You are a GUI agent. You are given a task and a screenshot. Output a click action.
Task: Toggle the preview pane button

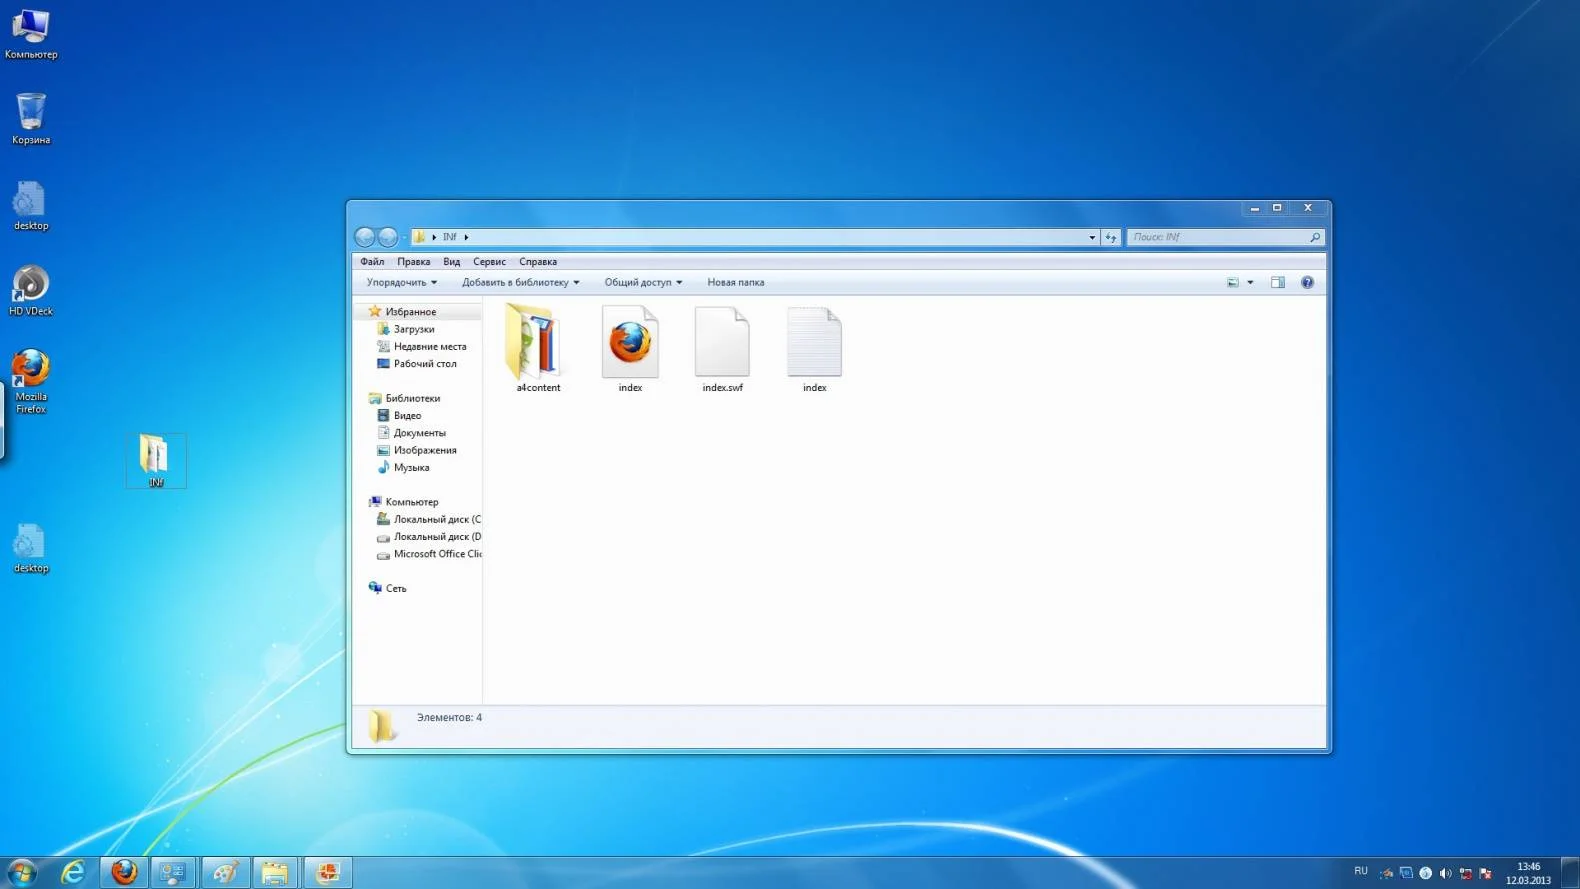coord(1277,283)
